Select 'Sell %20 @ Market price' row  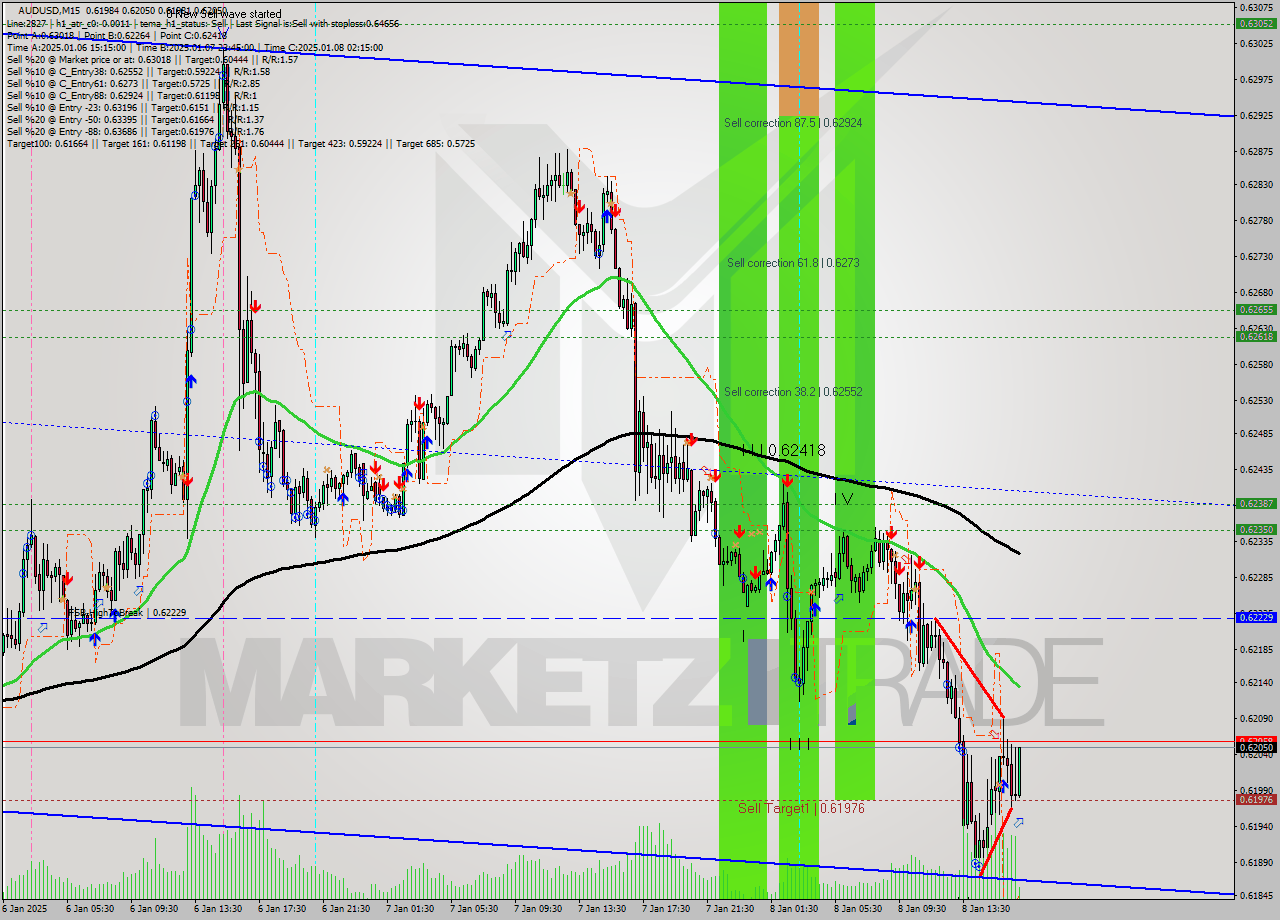[152, 59]
